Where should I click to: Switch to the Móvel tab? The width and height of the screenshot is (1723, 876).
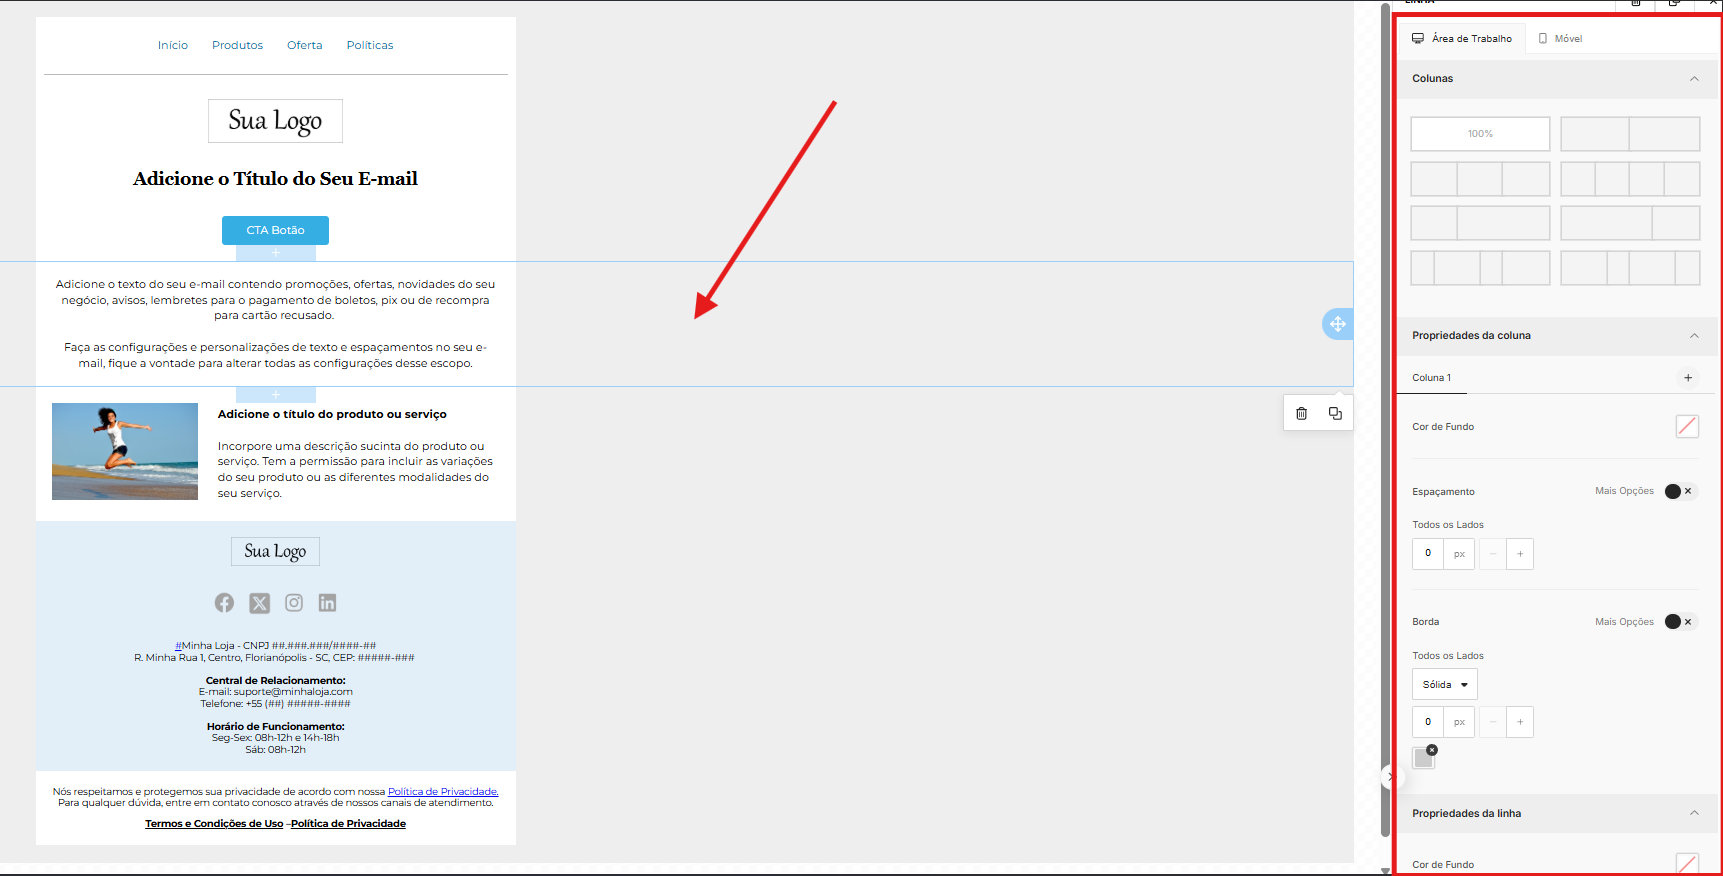1560,39
